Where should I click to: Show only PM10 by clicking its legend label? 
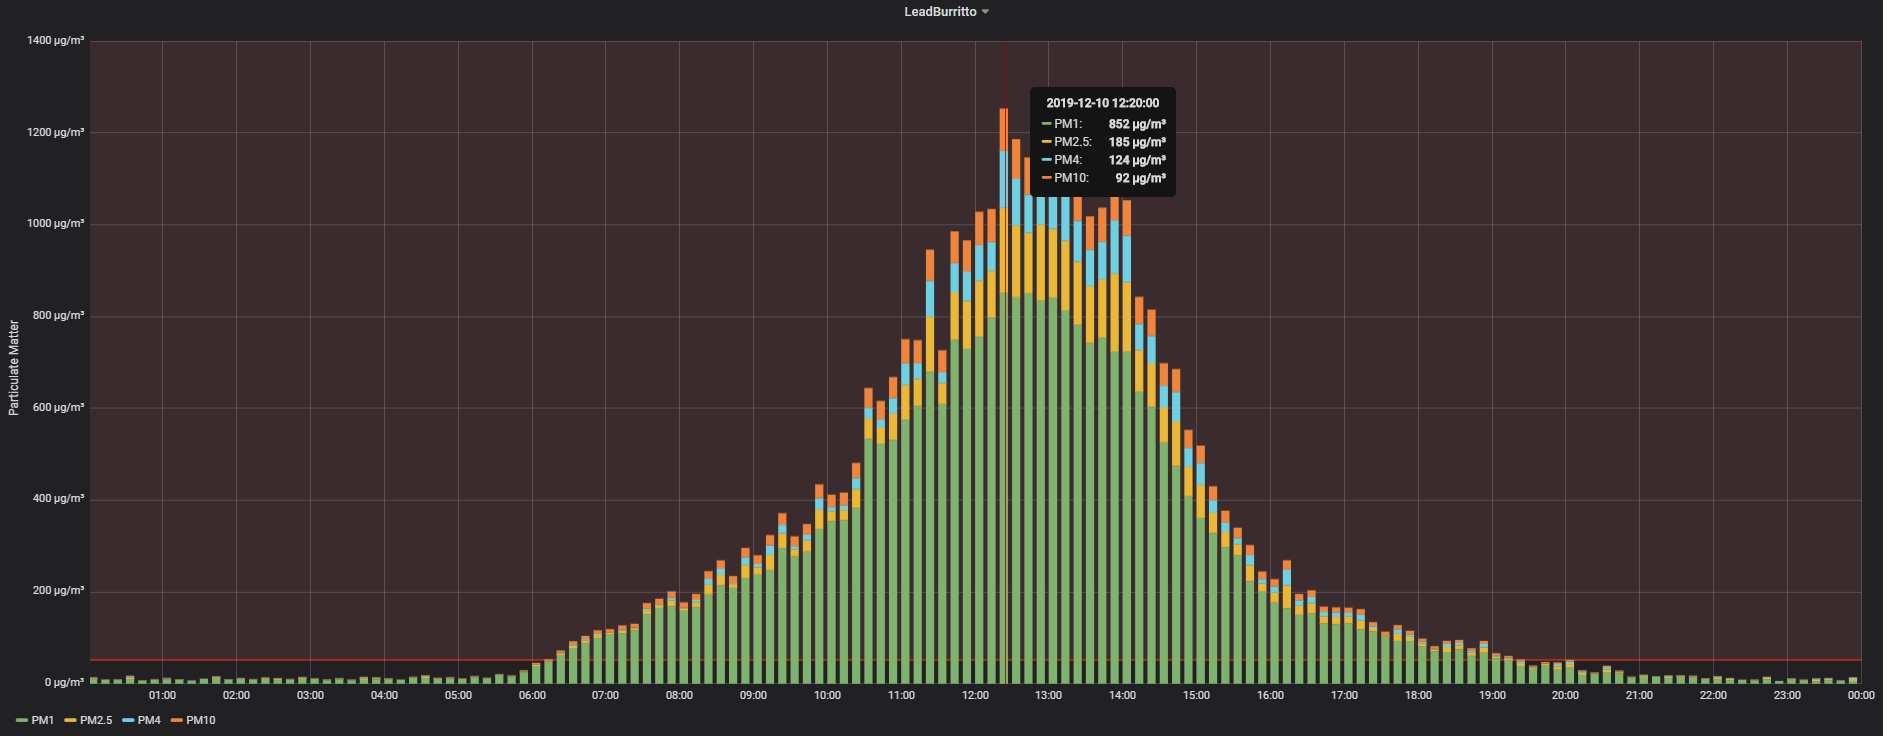(x=201, y=720)
